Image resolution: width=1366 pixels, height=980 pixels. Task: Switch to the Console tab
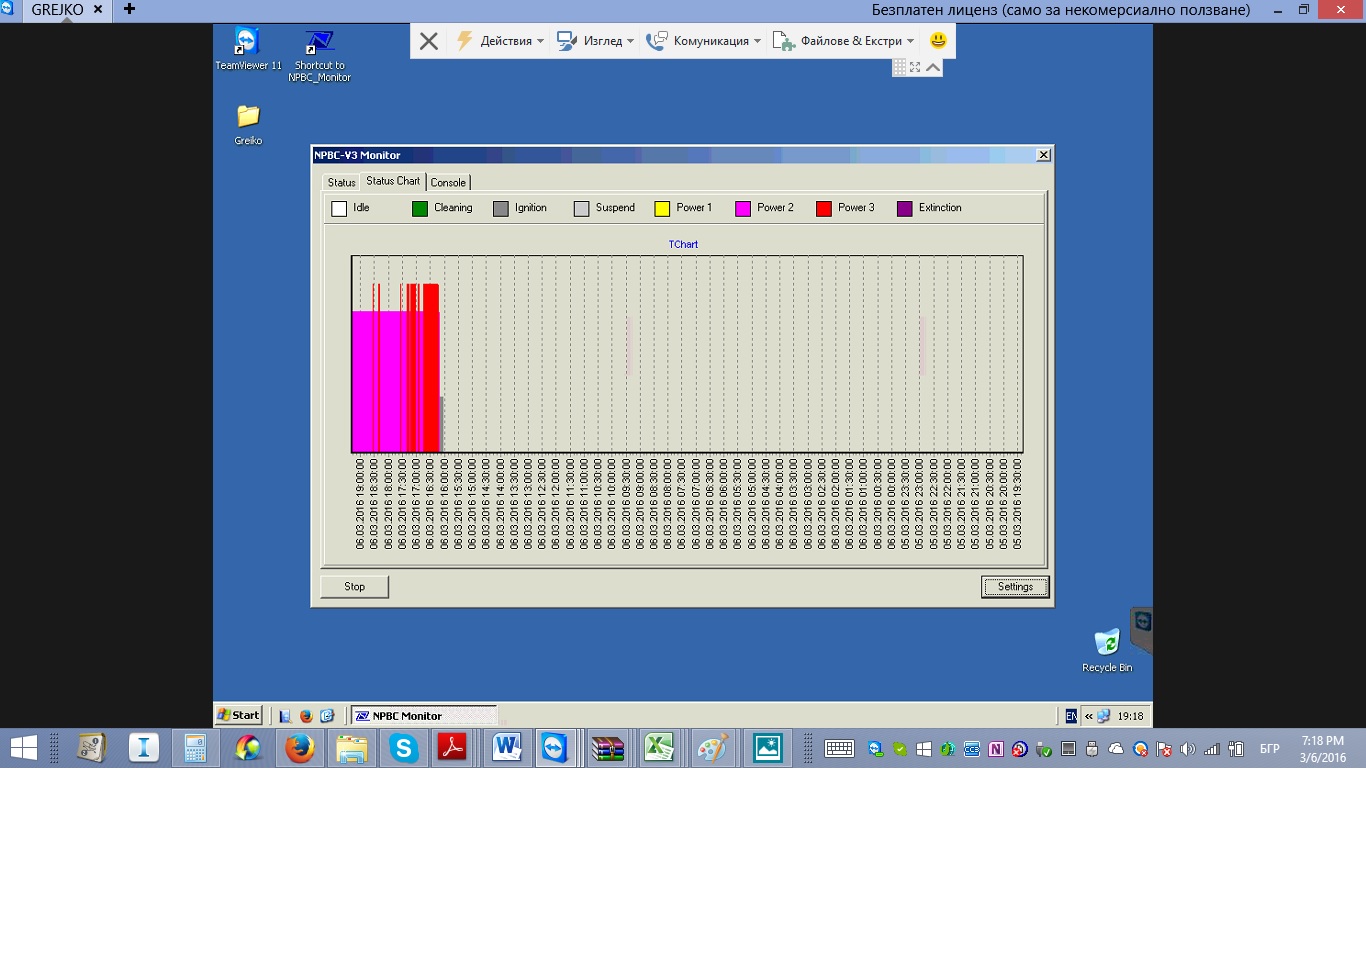tap(448, 183)
